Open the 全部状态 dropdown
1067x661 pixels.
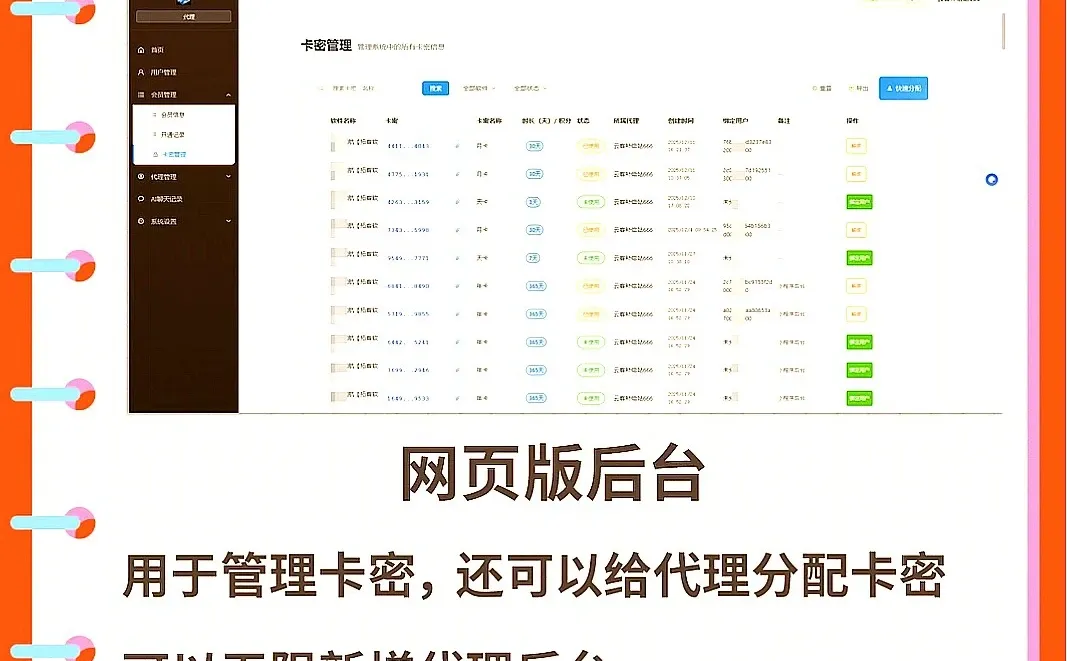click(x=528, y=88)
